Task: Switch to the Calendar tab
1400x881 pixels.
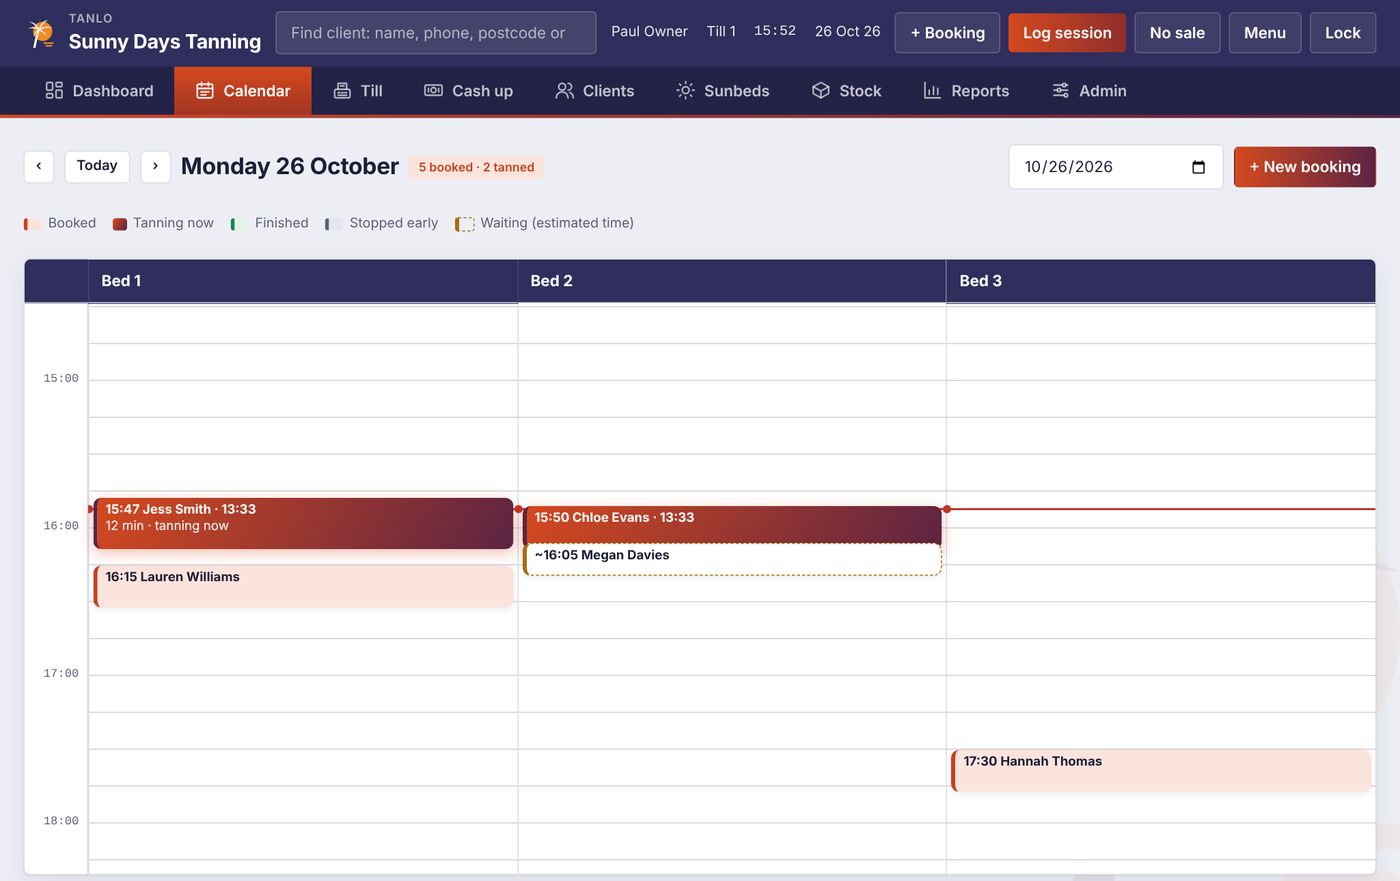Action: point(243,90)
